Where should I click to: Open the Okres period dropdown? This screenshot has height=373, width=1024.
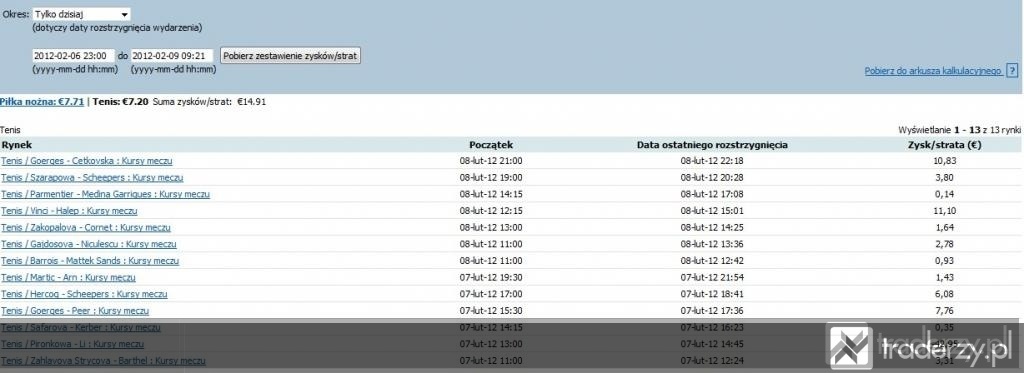[x=82, y=14]
